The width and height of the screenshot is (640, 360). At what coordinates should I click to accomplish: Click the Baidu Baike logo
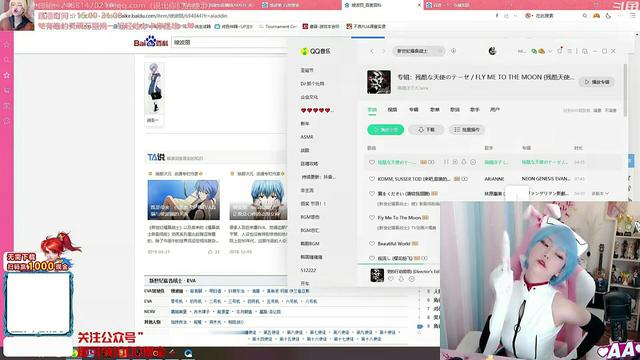coord(151,42)
